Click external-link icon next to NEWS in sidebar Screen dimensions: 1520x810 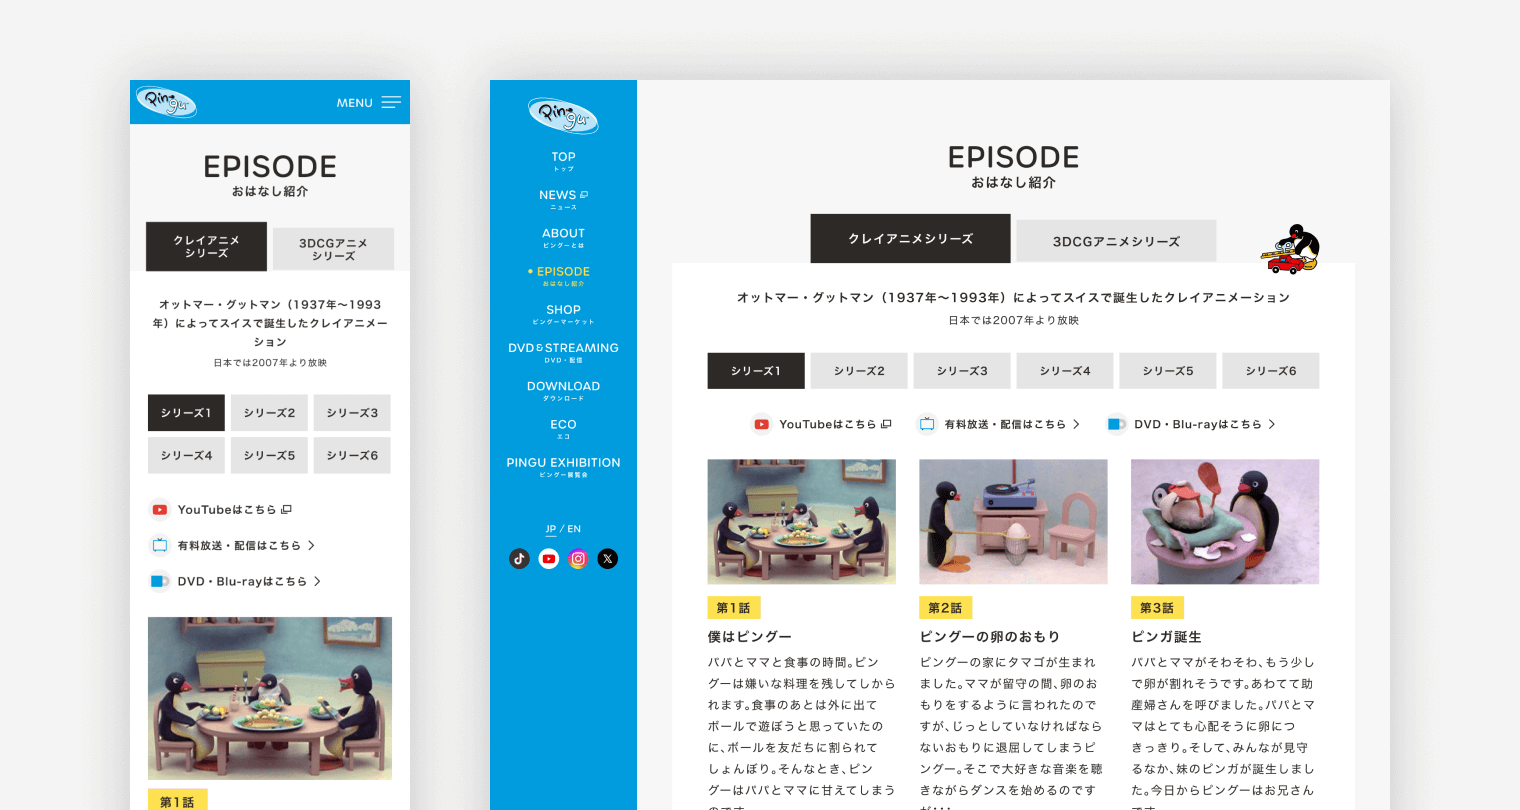[584, 195]
